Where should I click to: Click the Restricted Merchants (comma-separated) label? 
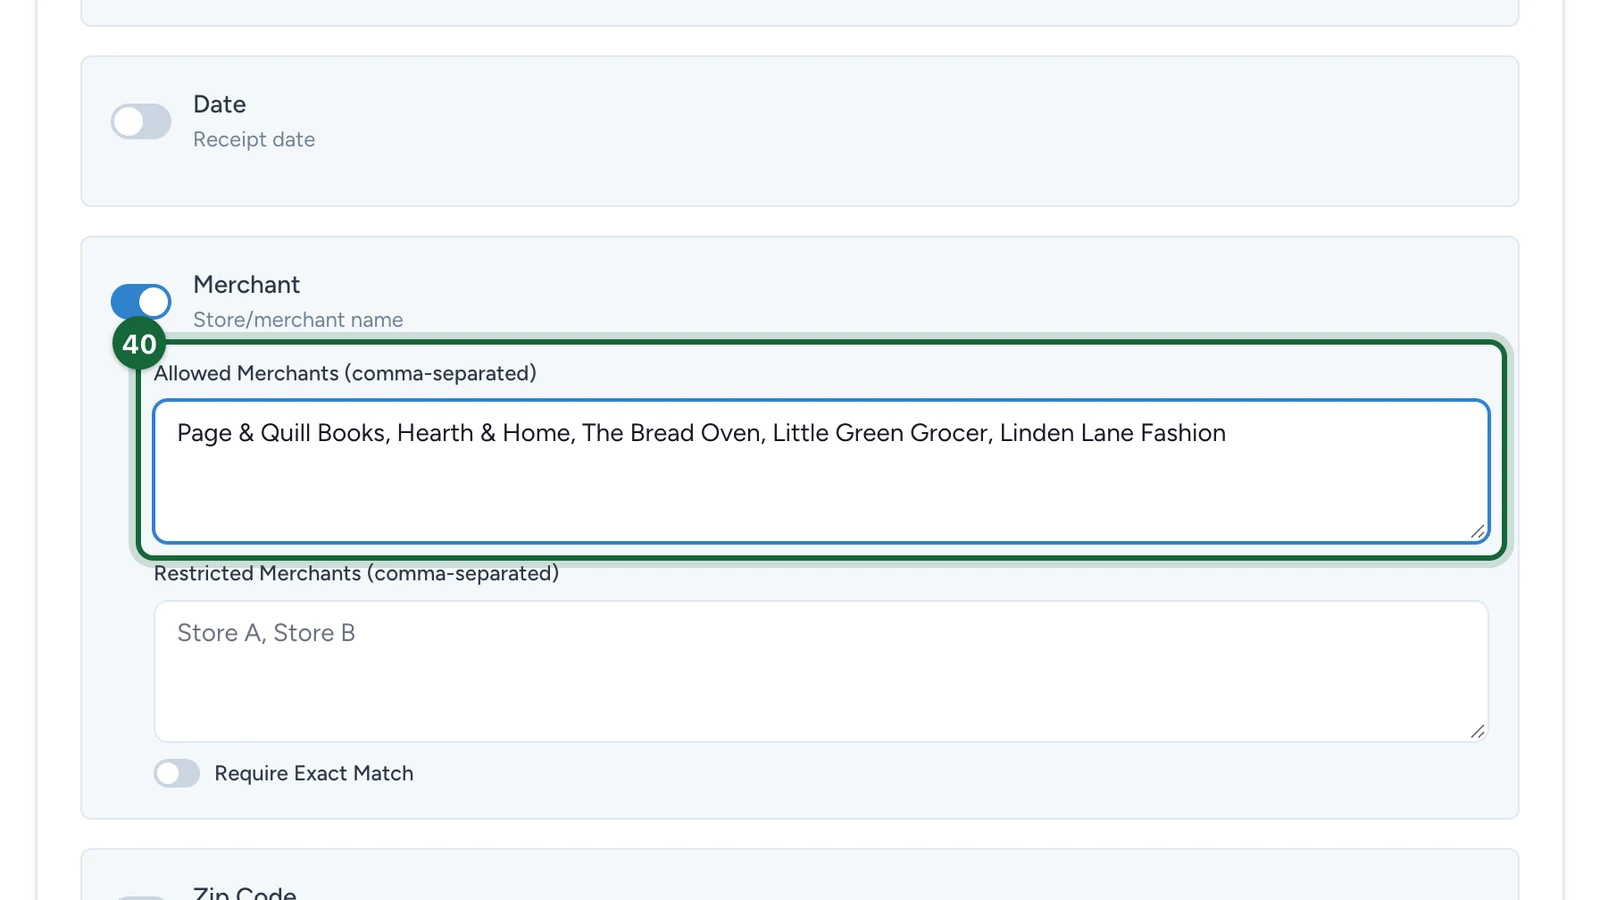(x=356, y=573)
